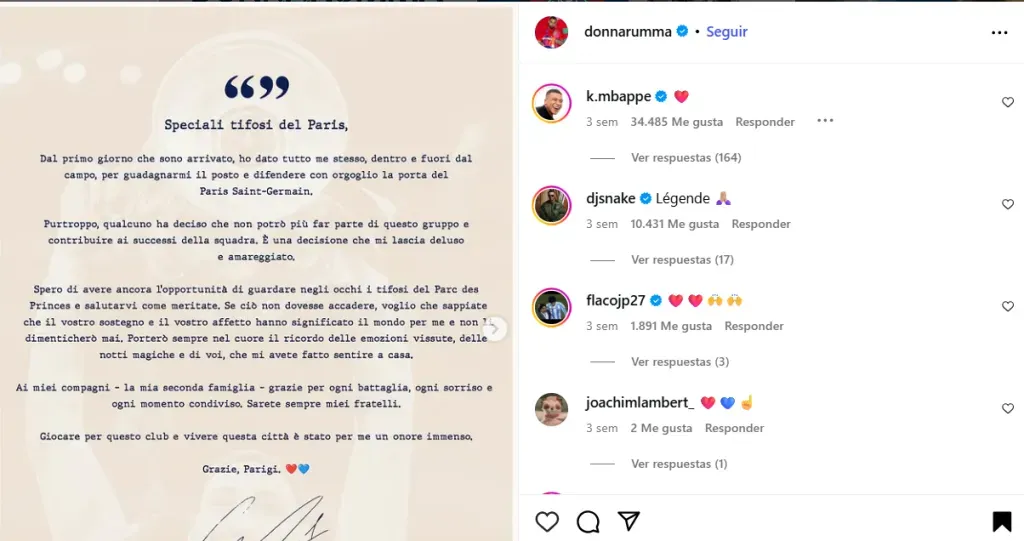Open more options on k.mbappe comment
Screen dimensions: 1024x541
825,120
